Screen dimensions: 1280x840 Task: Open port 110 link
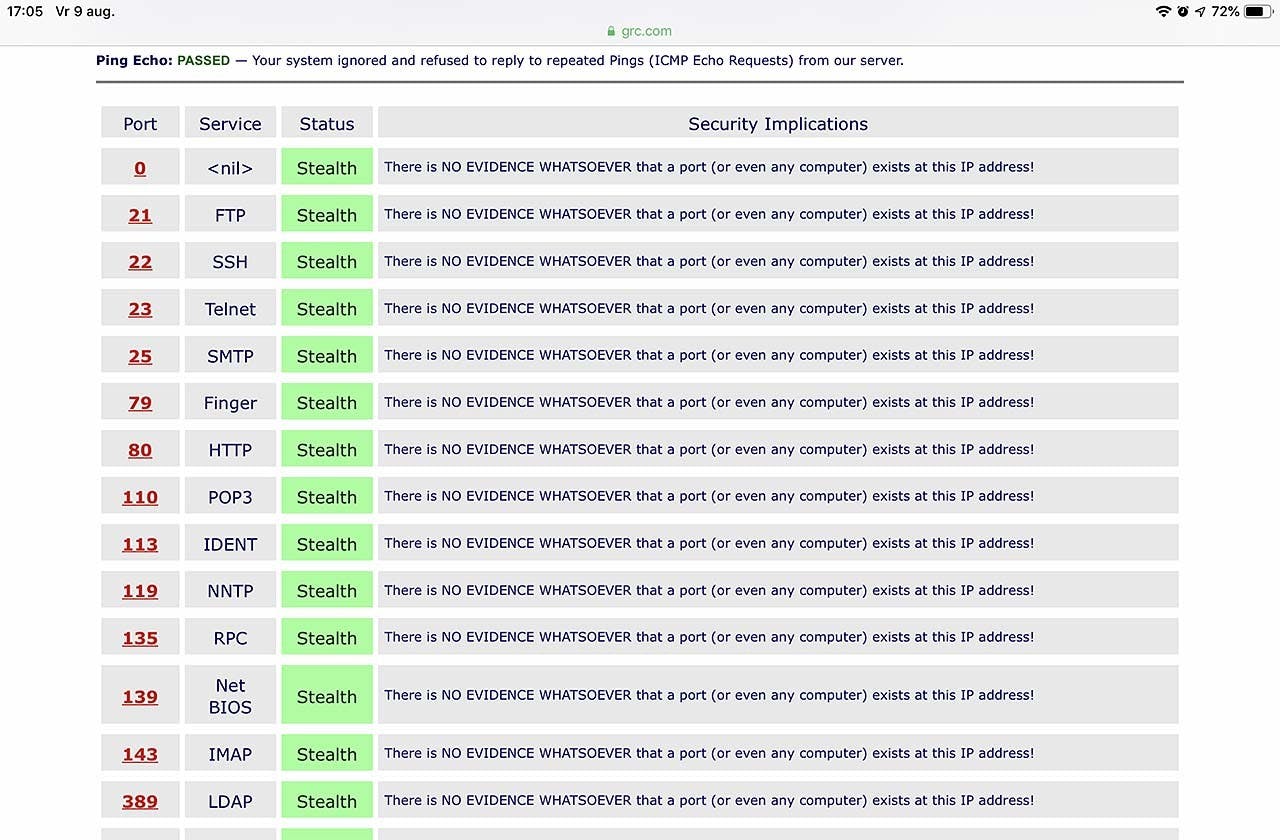coord(140,497)
